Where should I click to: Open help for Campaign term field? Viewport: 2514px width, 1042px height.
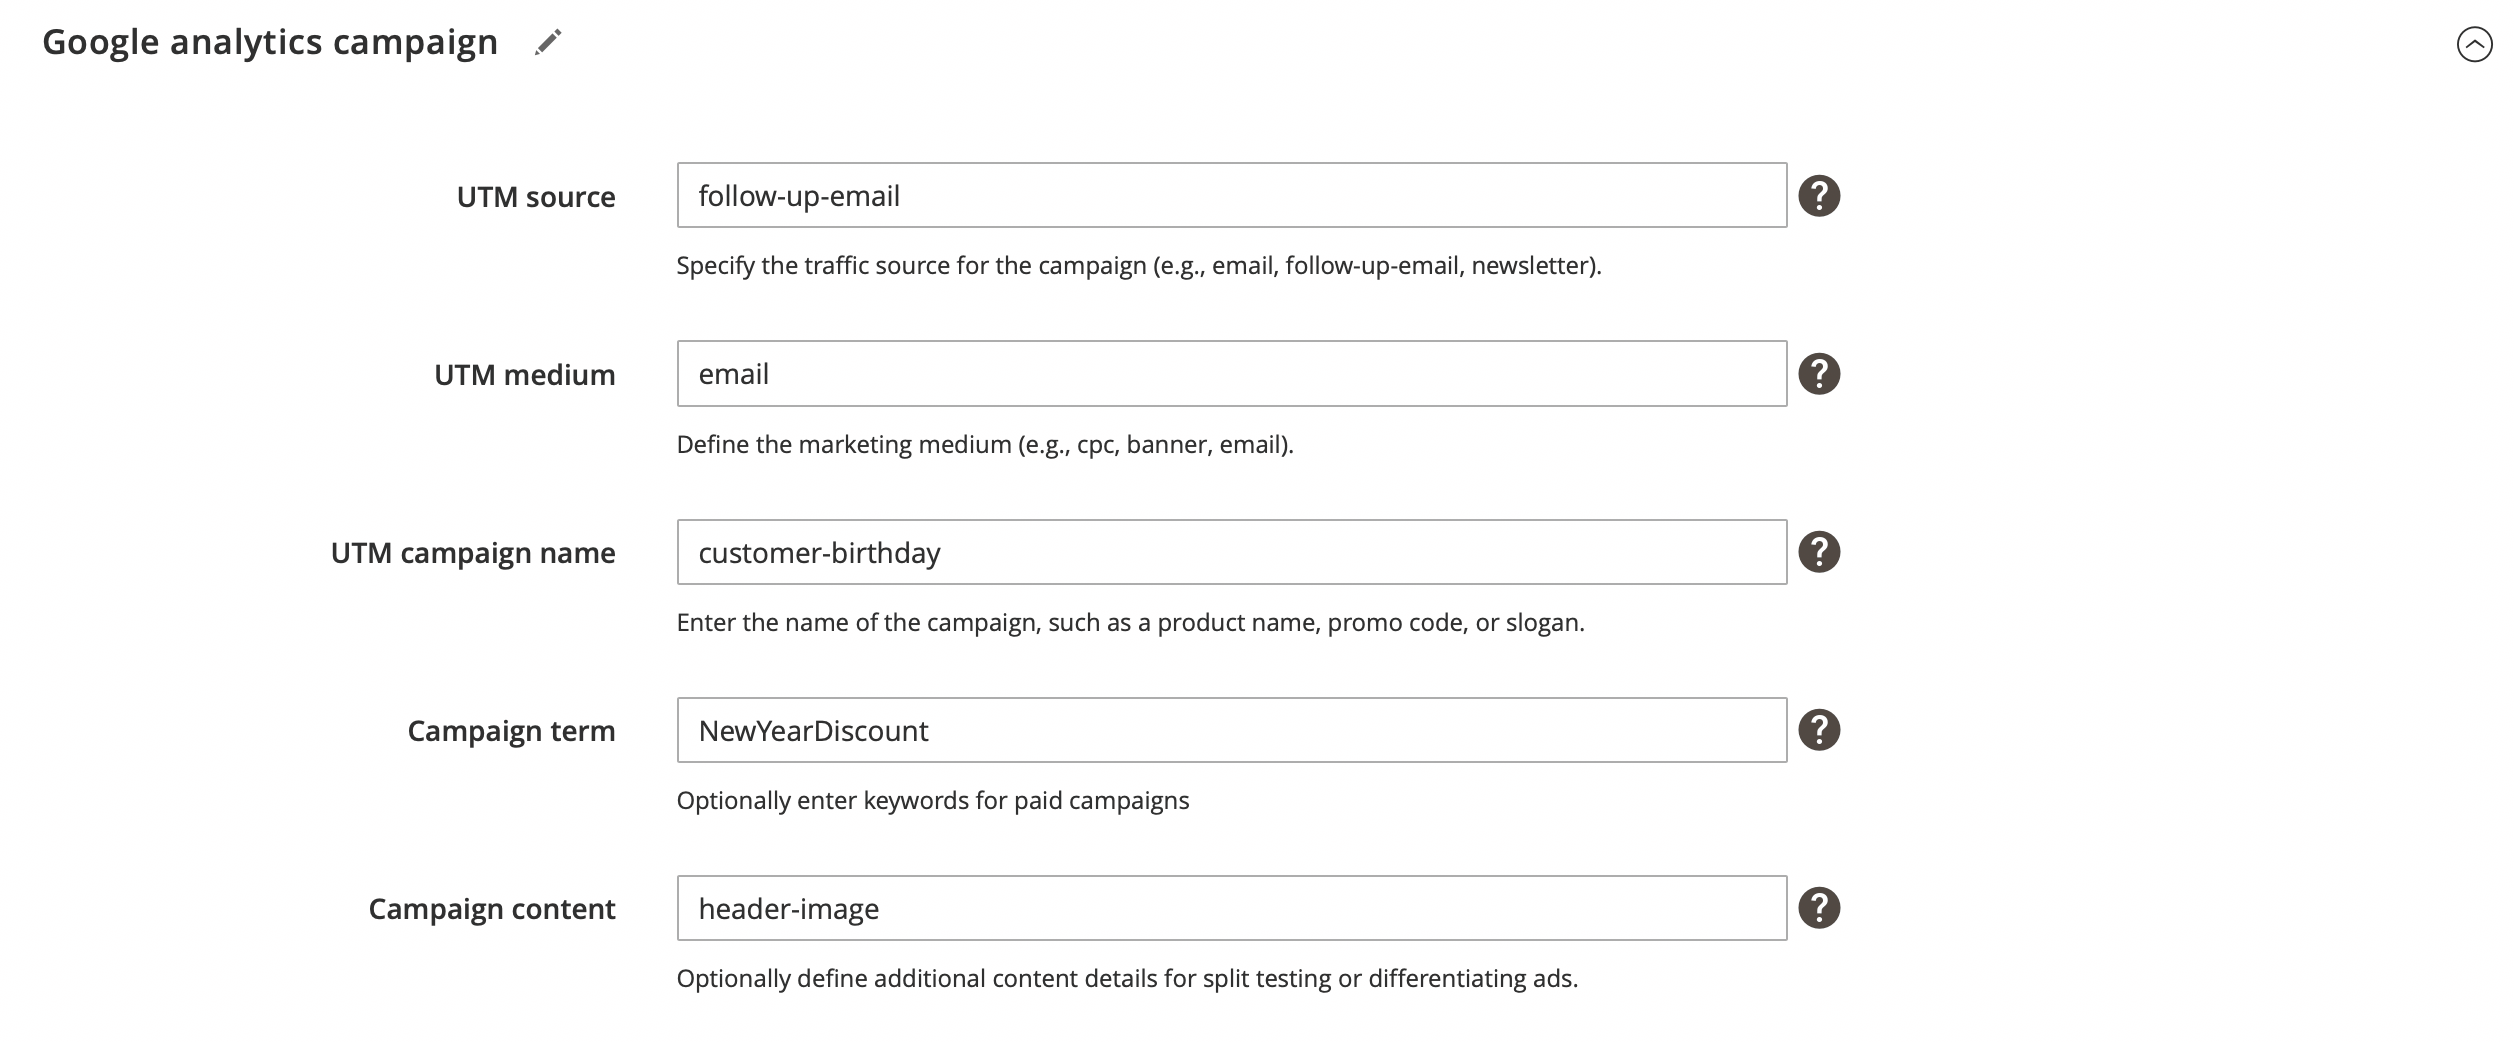pyautogui.click(x=1819, y=730)
